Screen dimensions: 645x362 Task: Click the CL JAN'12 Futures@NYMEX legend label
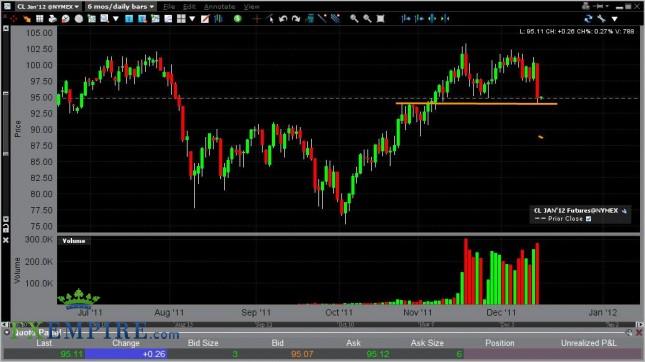[x=576, y=210]
